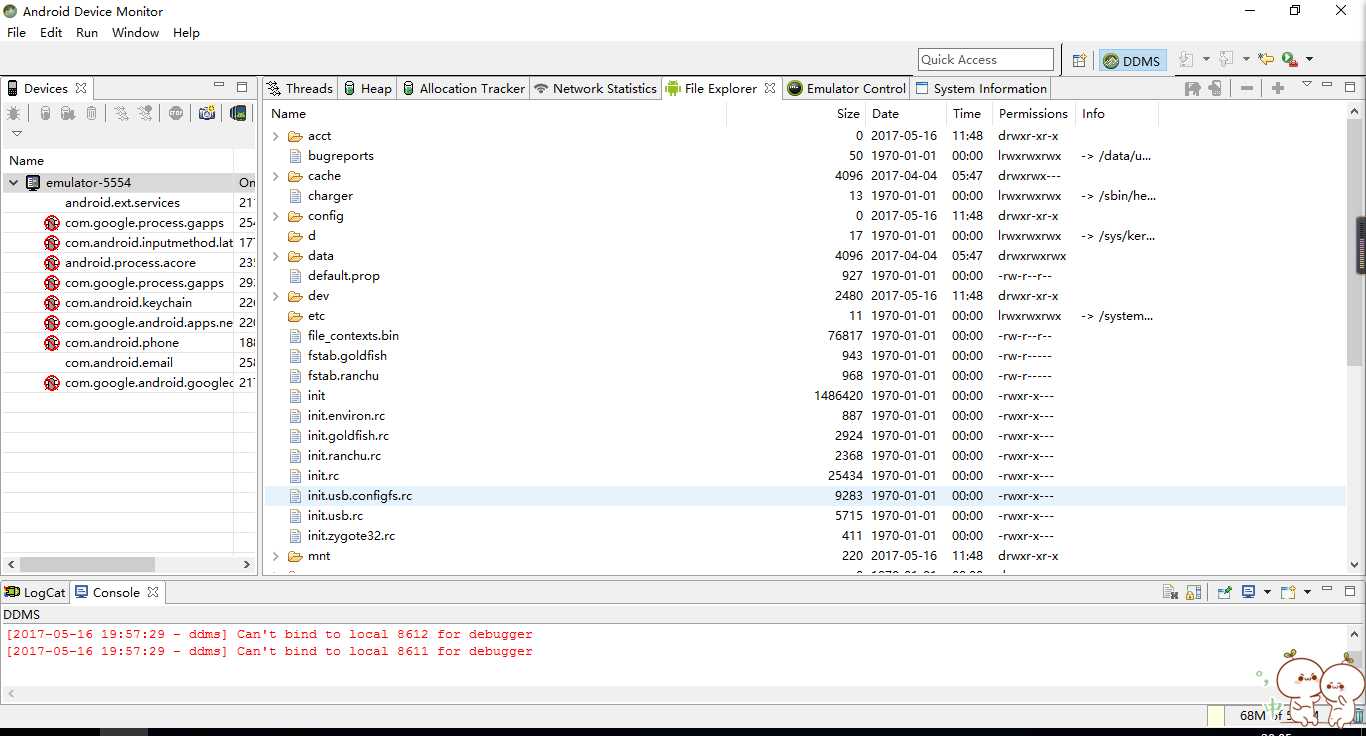
Task: Open the Window menu
Action: pyautogui.click(x=135, y=32)
